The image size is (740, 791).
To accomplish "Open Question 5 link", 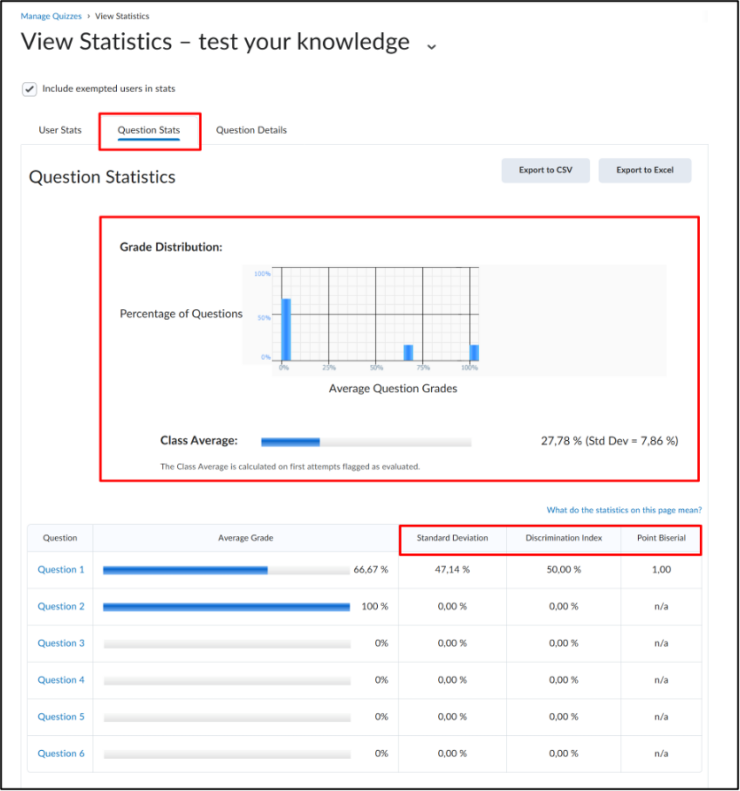I will click(61, 717).
